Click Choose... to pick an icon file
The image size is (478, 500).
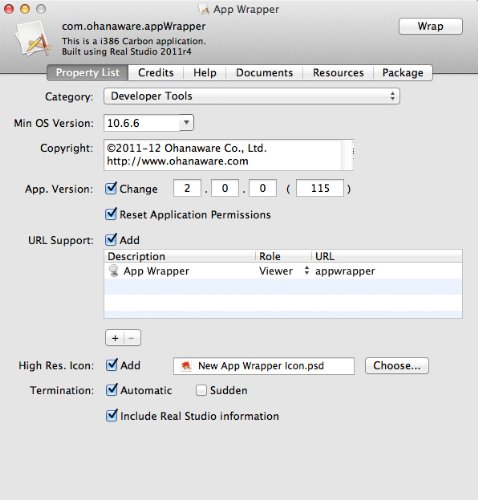pos(397,366)
